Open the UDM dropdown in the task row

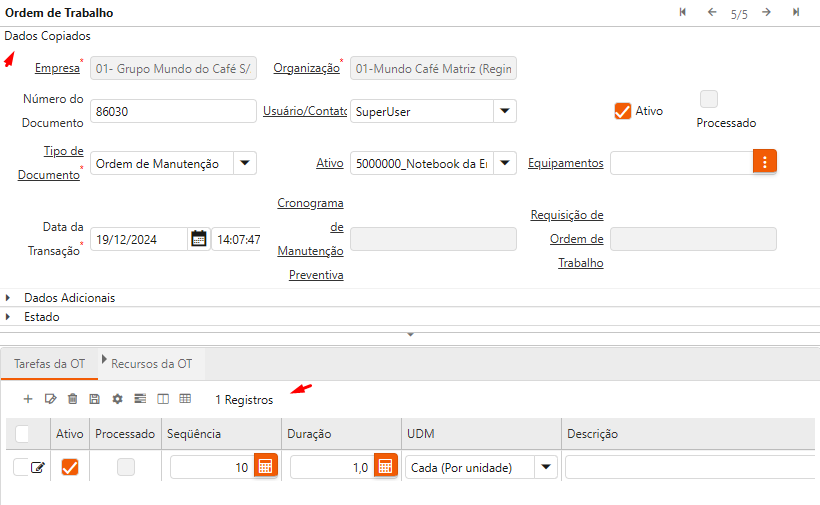pos(546,467)
